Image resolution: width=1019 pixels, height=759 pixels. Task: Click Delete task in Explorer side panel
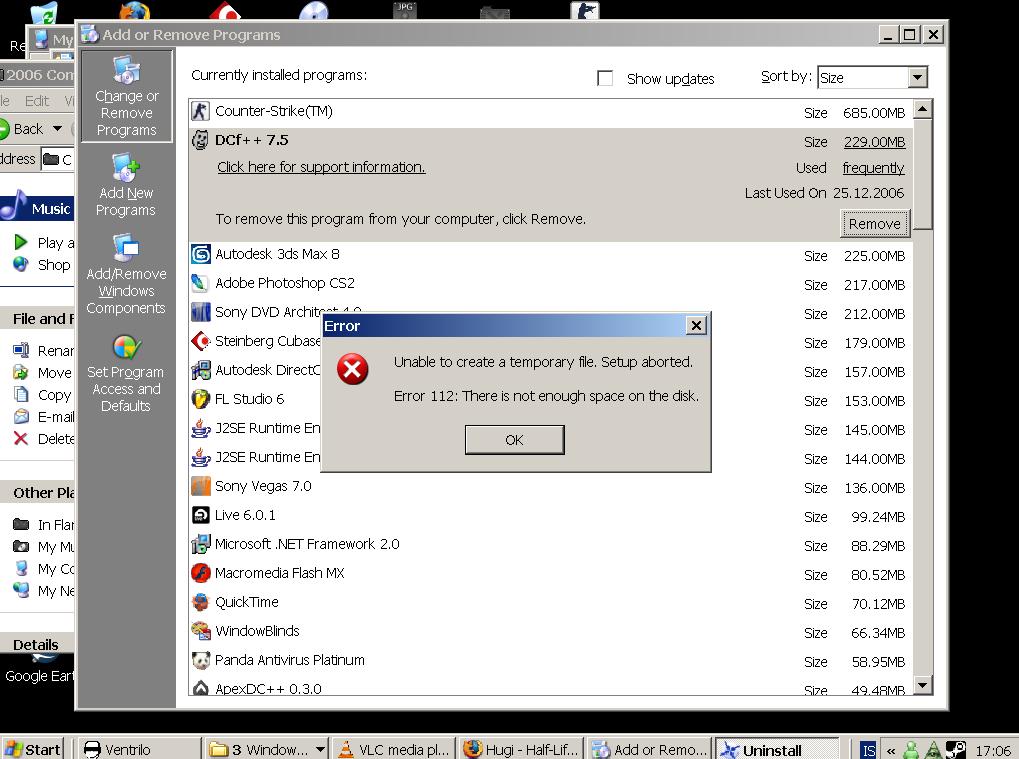pyautogui.click(x=56, y=439)
